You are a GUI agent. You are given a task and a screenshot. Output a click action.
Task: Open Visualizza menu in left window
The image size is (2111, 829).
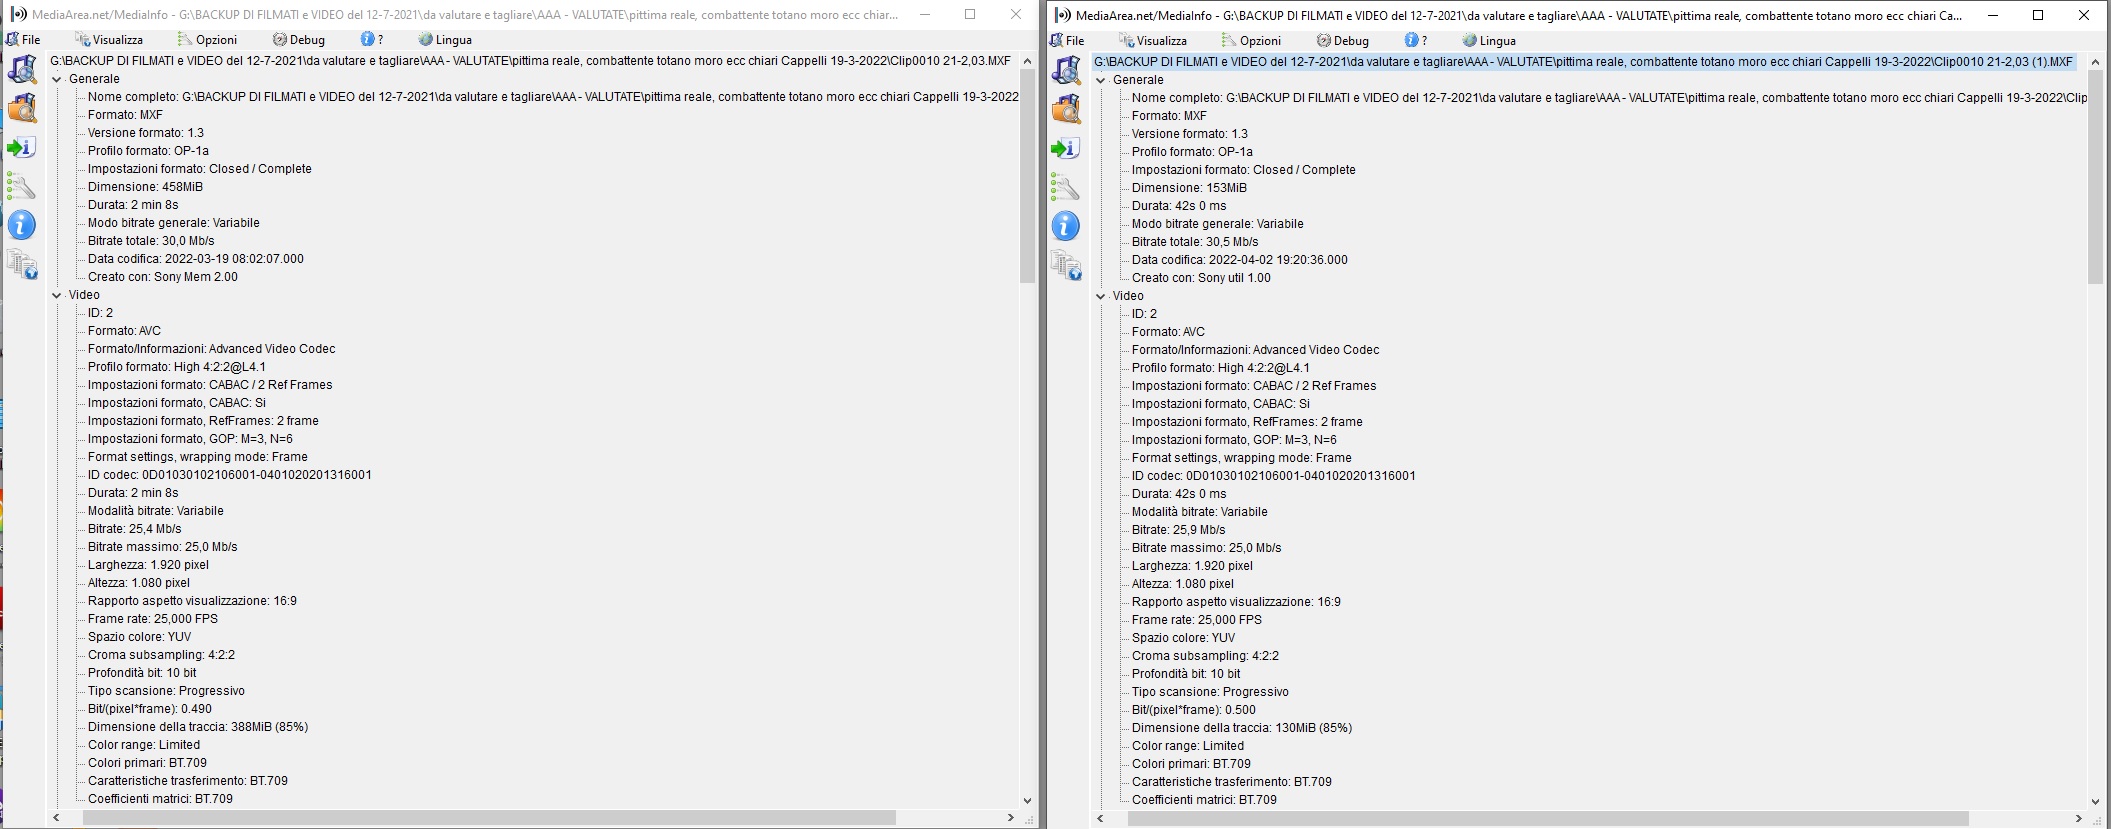[x=110, y=40]
